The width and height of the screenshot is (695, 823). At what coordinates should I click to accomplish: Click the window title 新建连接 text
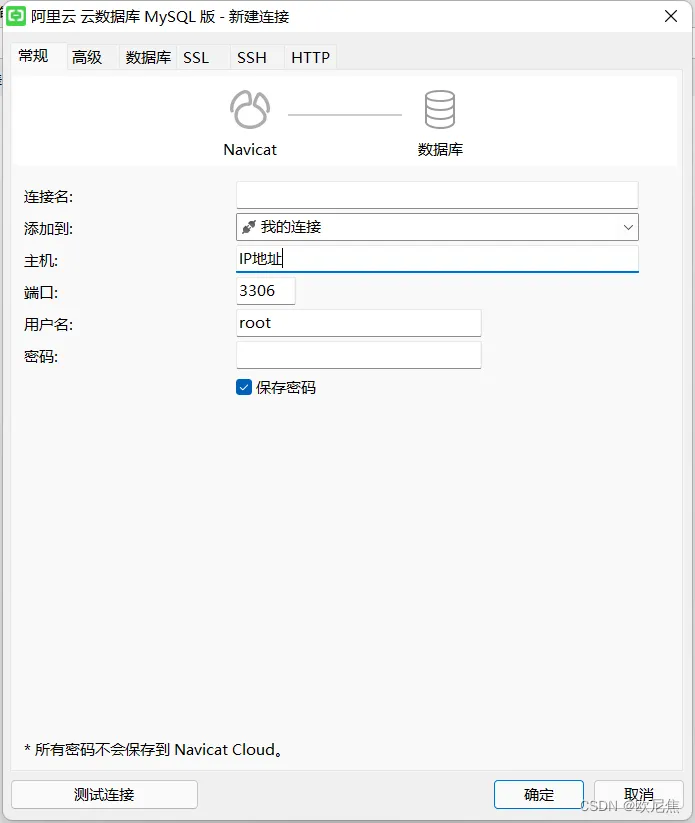259,17
